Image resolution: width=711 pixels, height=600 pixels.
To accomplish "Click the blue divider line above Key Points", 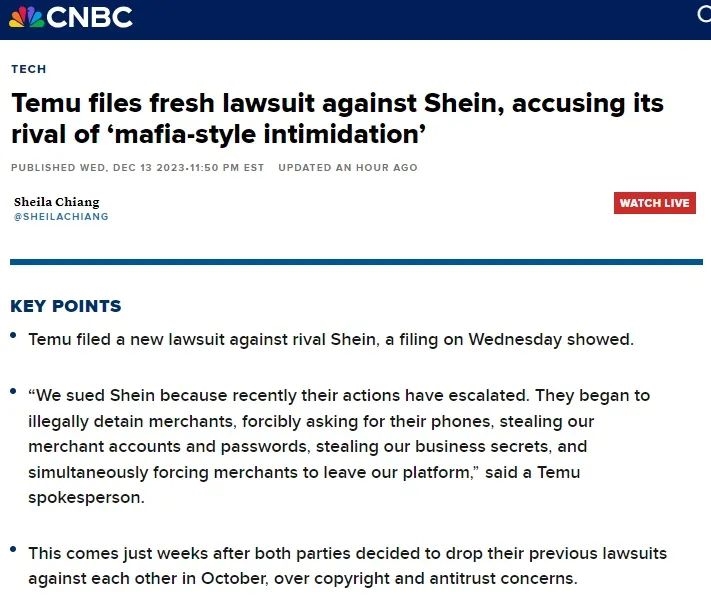I will (356, 262).
